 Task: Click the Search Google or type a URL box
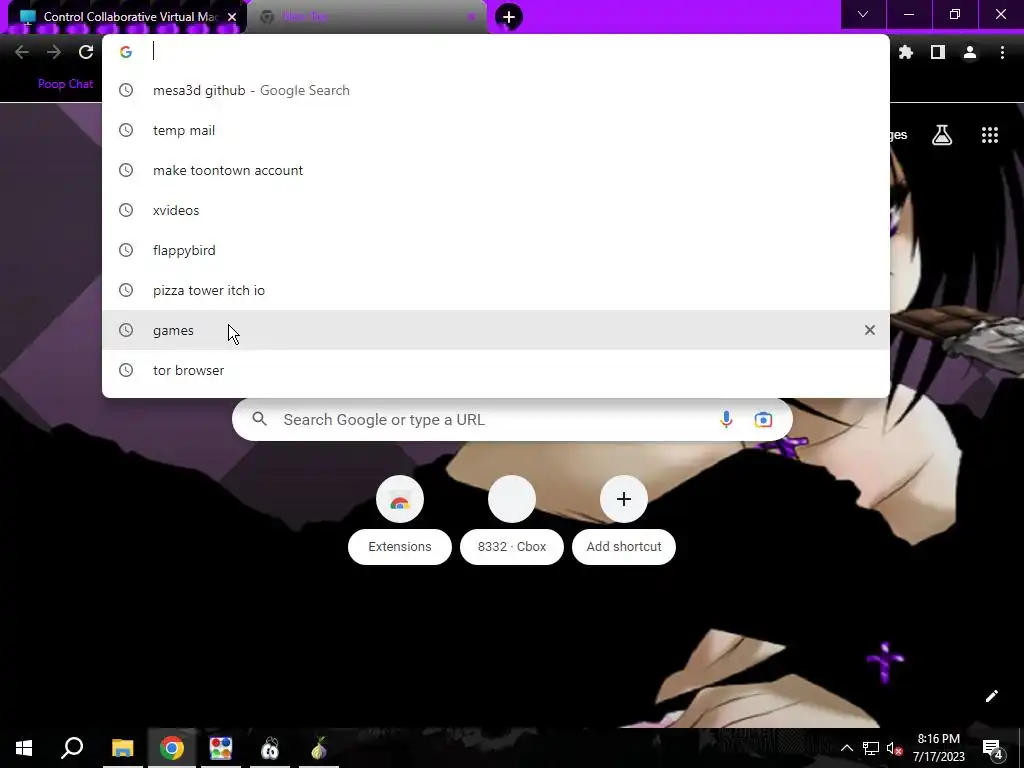coord(512,420)
